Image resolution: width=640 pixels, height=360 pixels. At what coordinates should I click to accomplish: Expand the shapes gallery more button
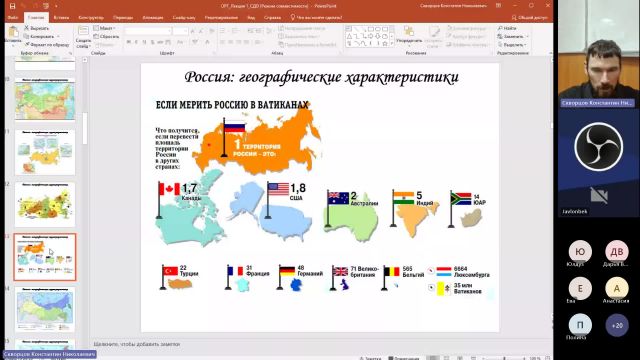coord(392,43)
